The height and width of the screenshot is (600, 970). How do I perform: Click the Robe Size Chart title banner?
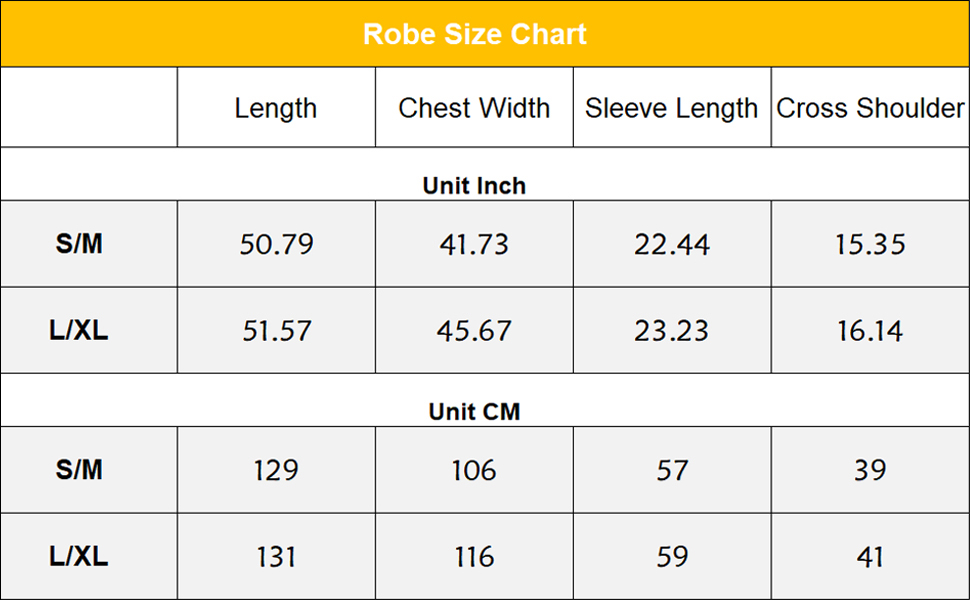(x=475, y=34)
